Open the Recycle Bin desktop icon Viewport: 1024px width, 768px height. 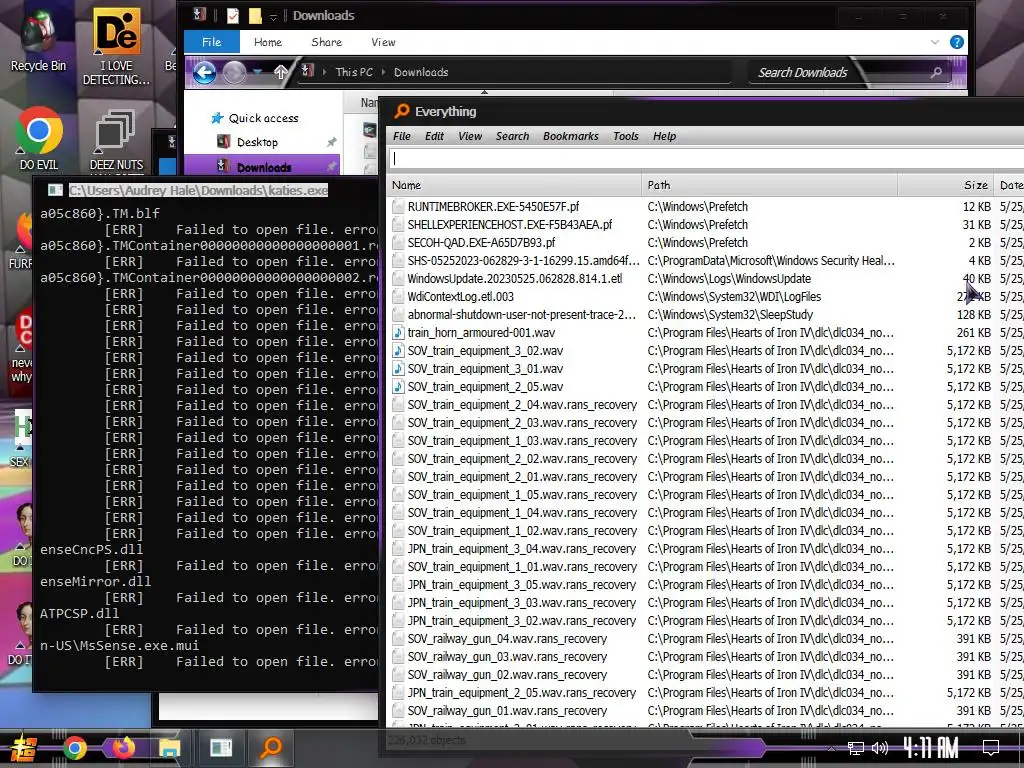[38, 40]
